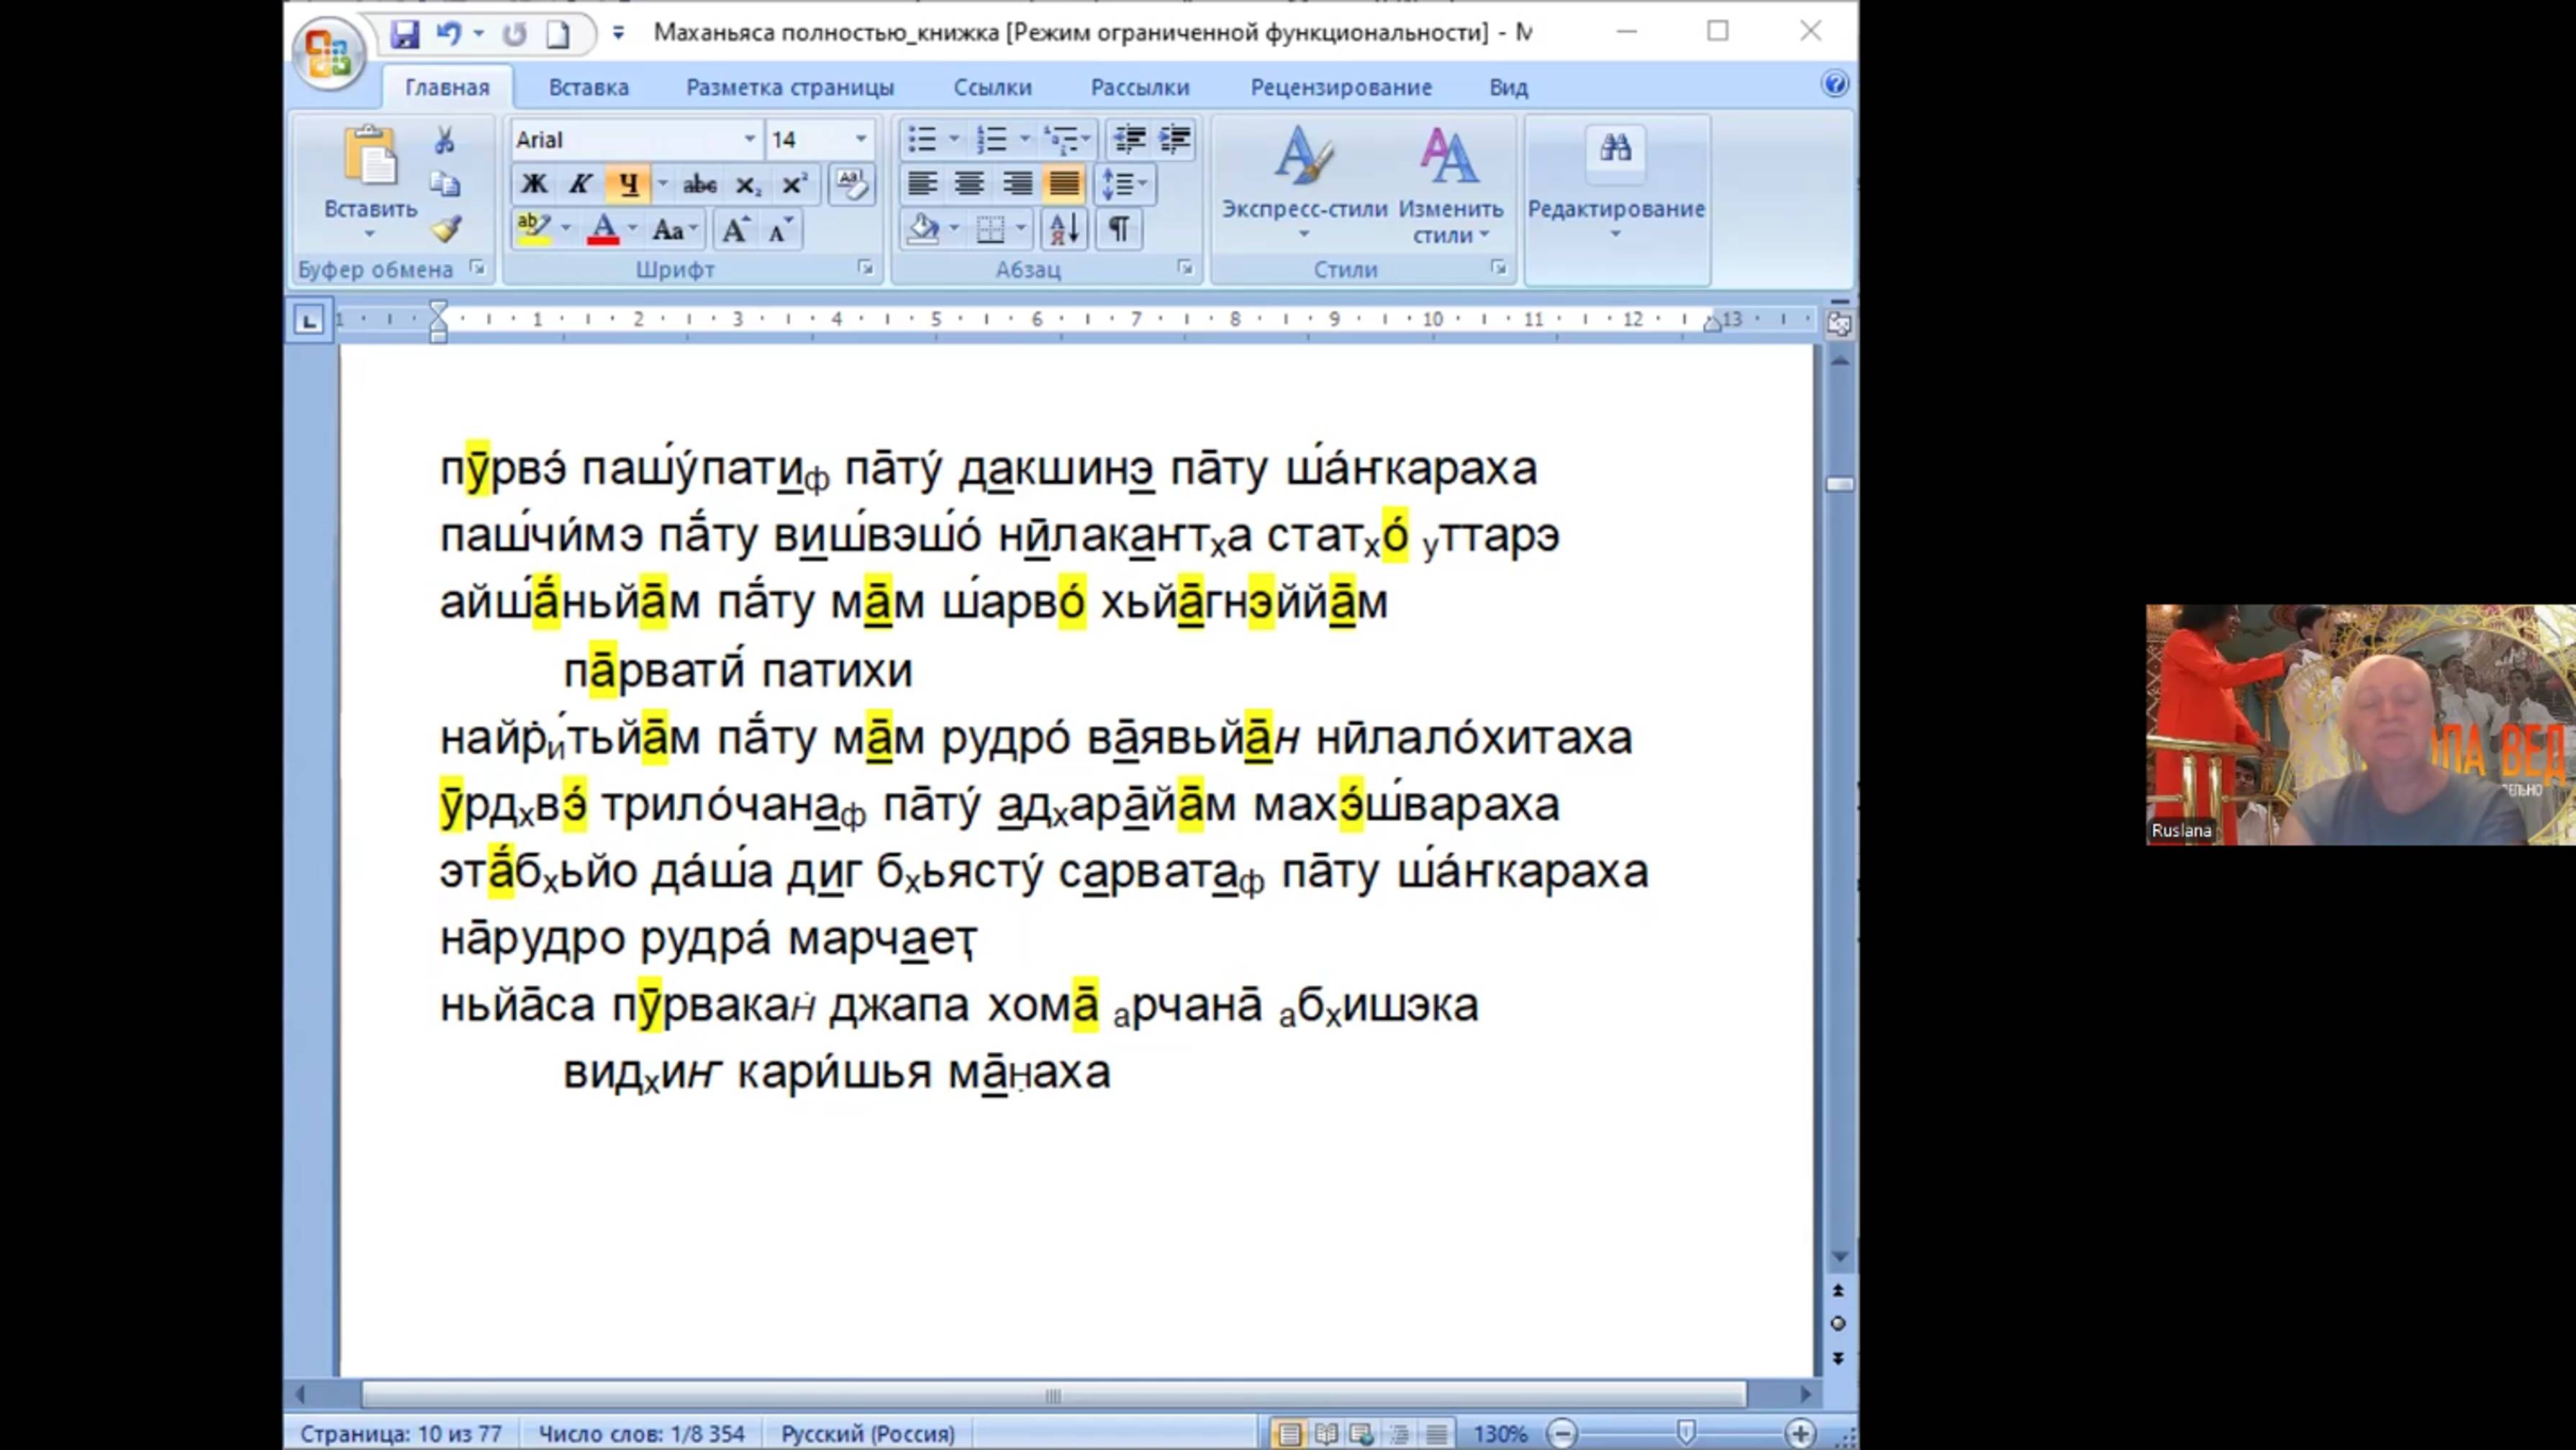The image size is (2576, 1450).
Task: Toggle the paragraph marks display button
Action: [x=1119, y=230]
